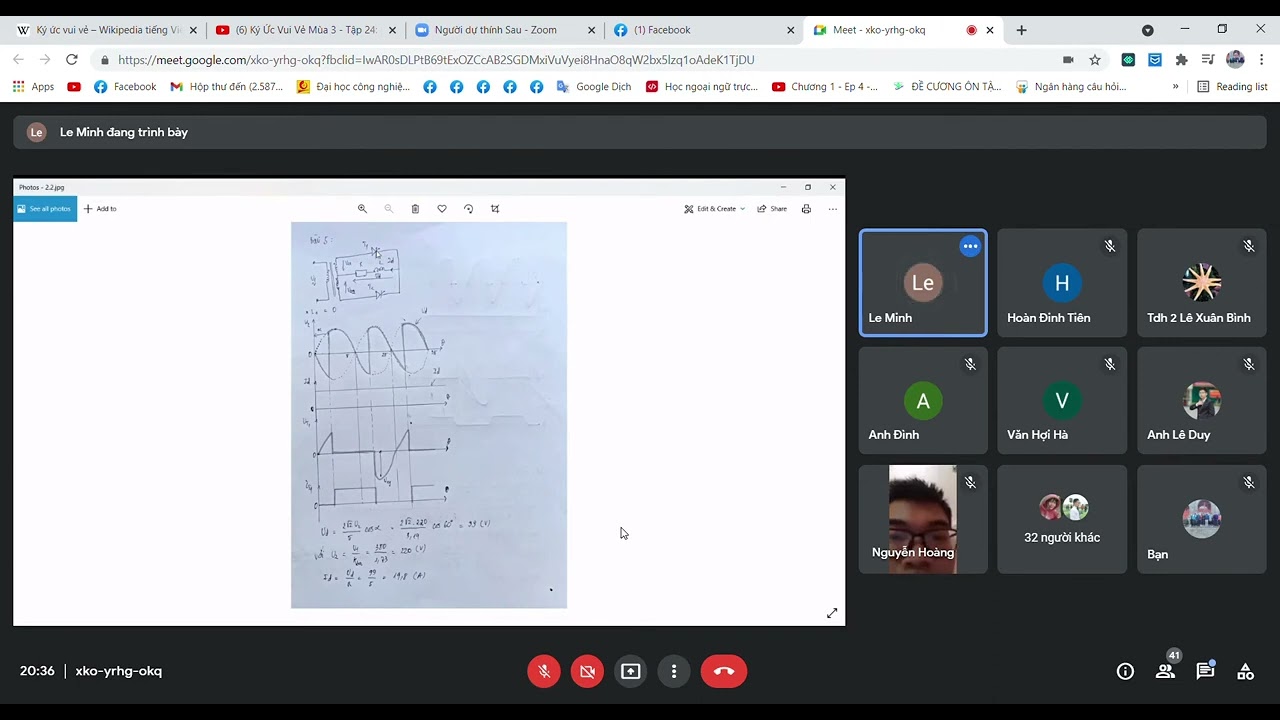Image resolution: width=1280 pixels, height=720 pixels.
Task: Print the photo with printer icon
Action: tap(806, 209)
